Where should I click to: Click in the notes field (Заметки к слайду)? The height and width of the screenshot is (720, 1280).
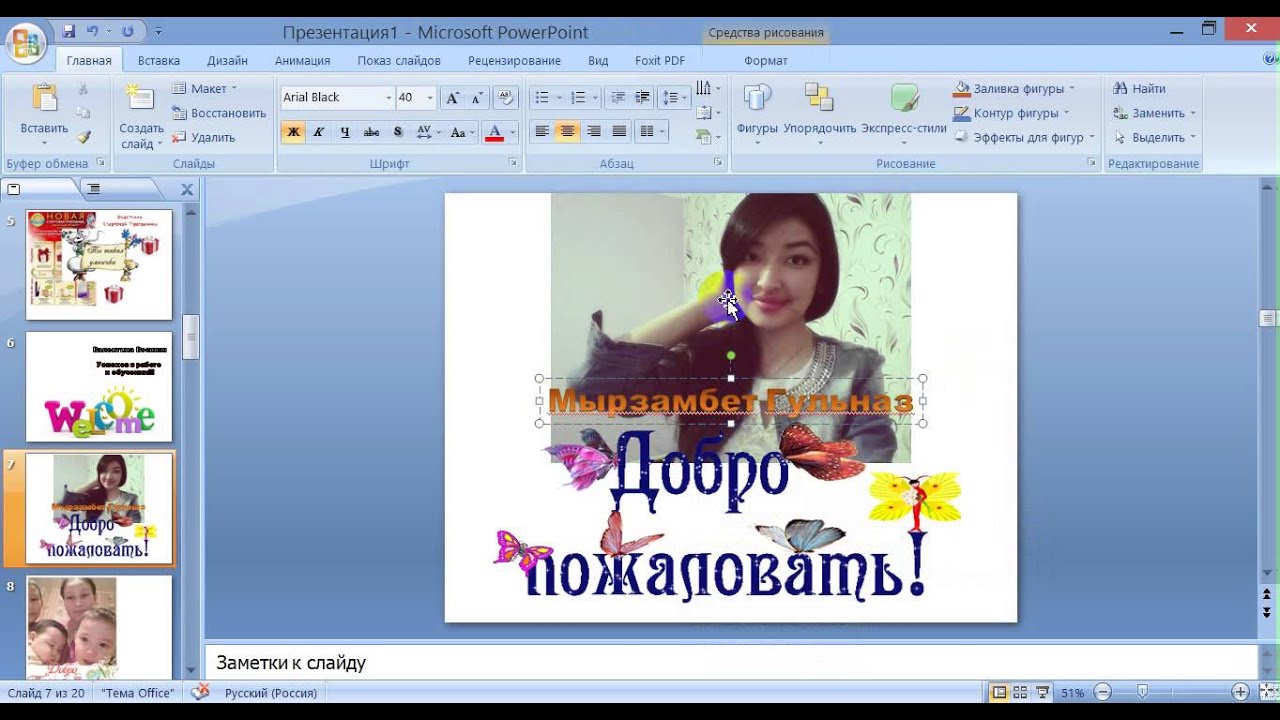click(x=731, y=663)
